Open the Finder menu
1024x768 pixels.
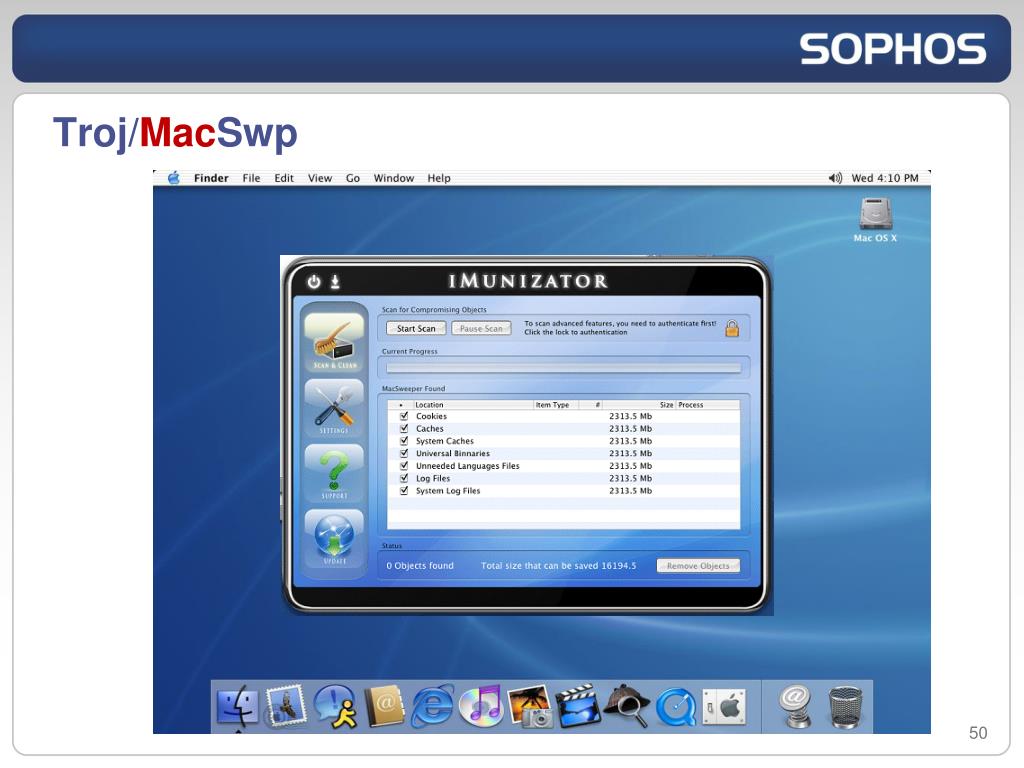tap(211, 178)
